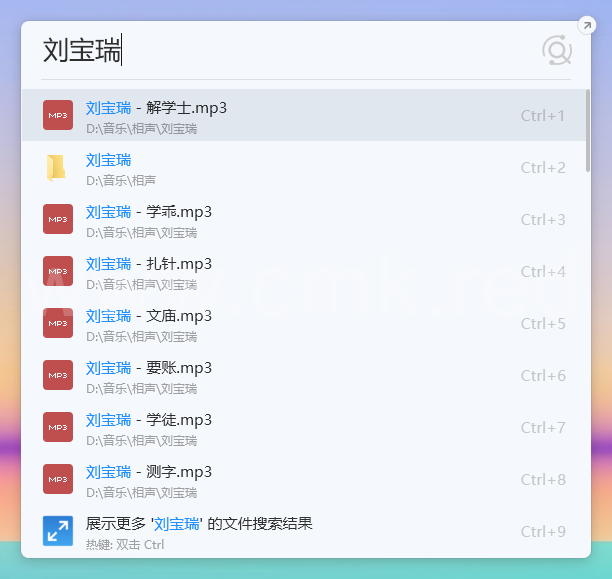Click the 刘宝瑞 folder icon
The height and width of the screenshot is (579, 612).
58,167
